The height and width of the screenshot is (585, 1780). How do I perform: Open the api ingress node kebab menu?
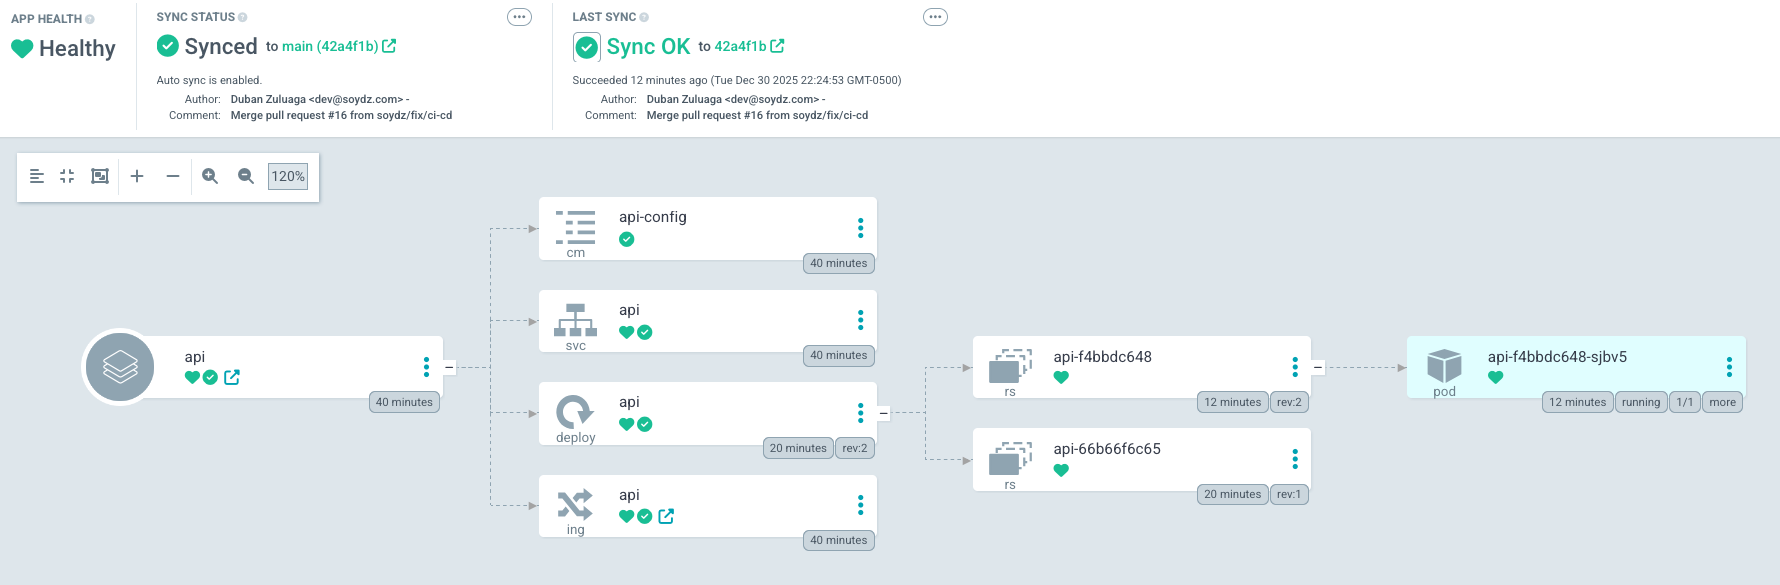(x=860, y=505)
